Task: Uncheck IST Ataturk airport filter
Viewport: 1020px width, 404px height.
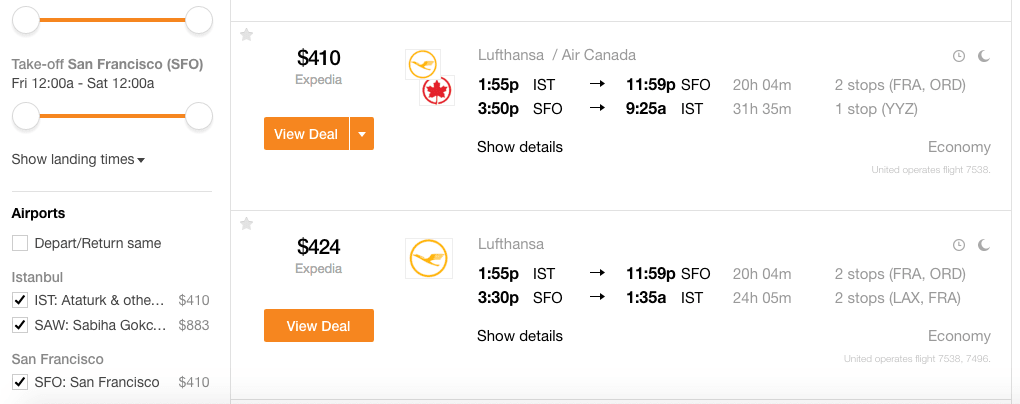Action: pyautogui.click(x=20, y=300)
